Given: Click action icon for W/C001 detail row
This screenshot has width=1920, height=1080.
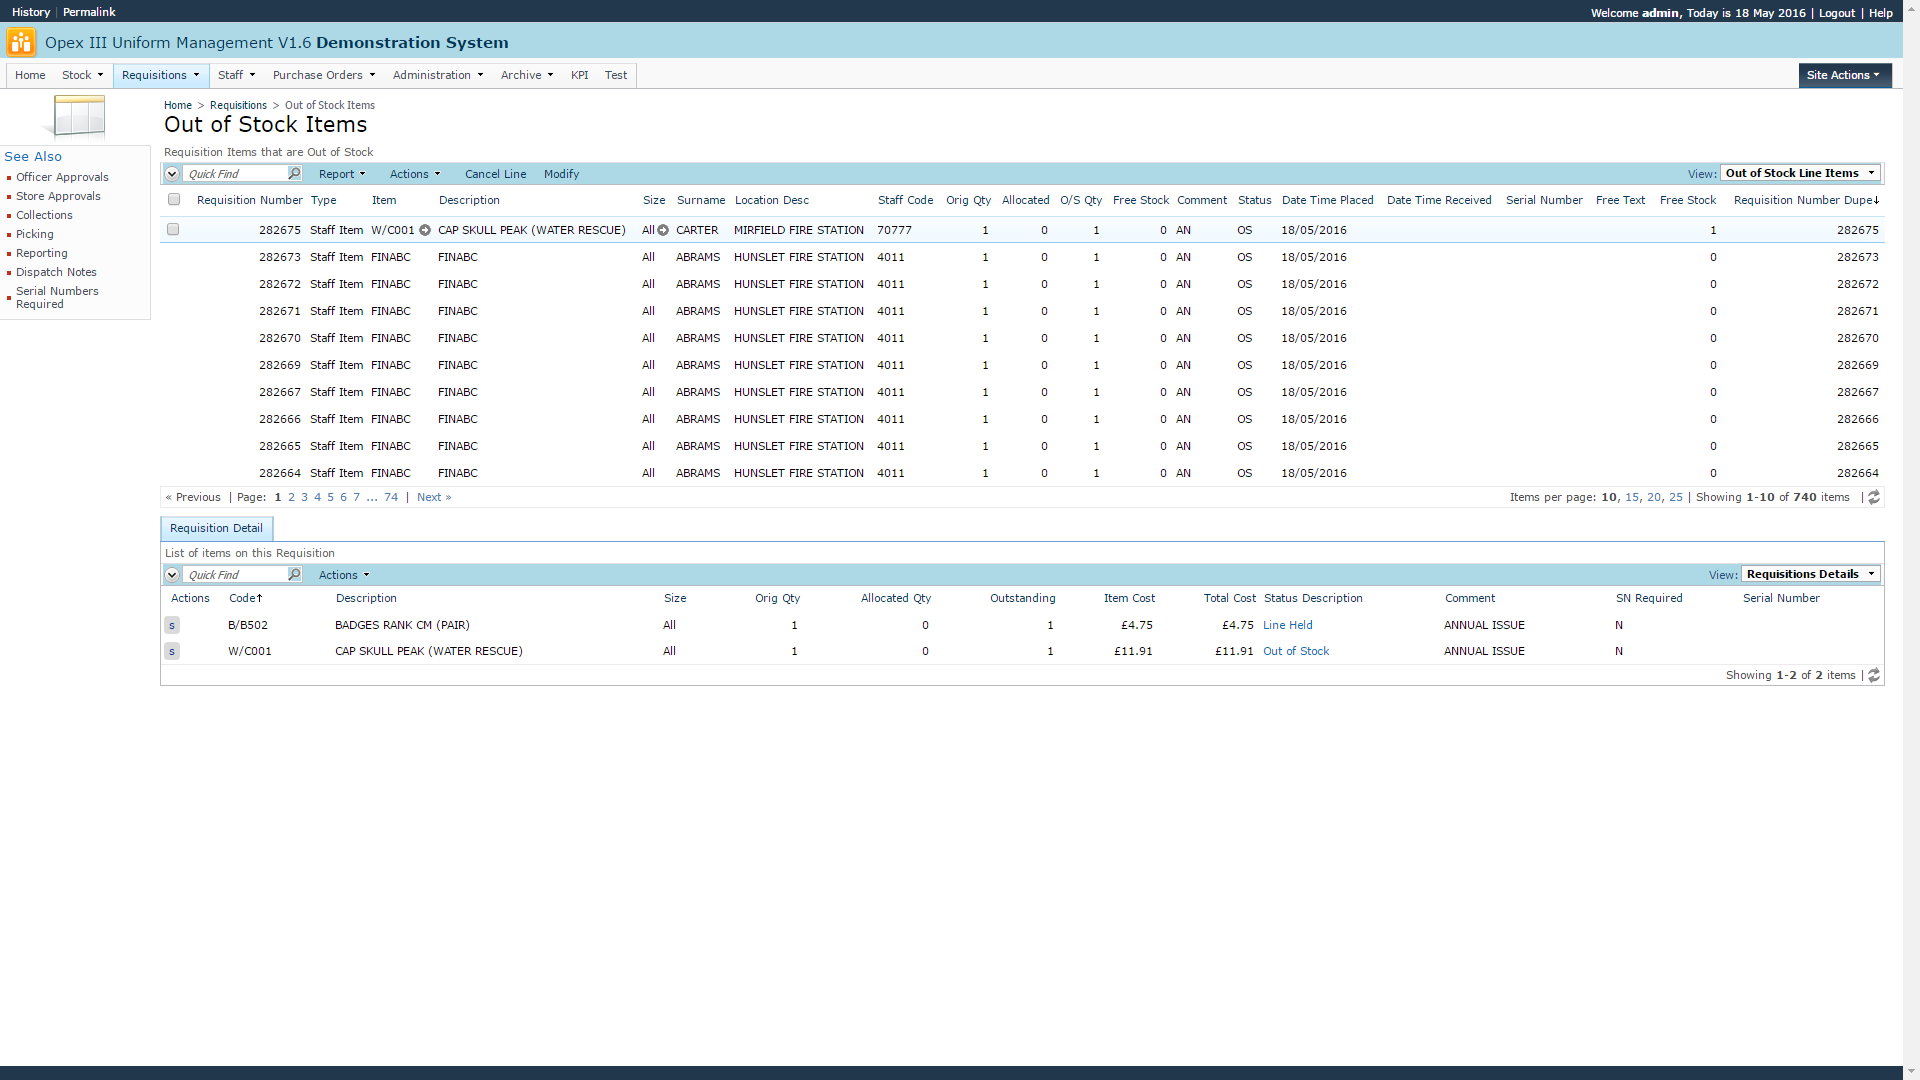Looking at the screenshot, I should (172, 651).
